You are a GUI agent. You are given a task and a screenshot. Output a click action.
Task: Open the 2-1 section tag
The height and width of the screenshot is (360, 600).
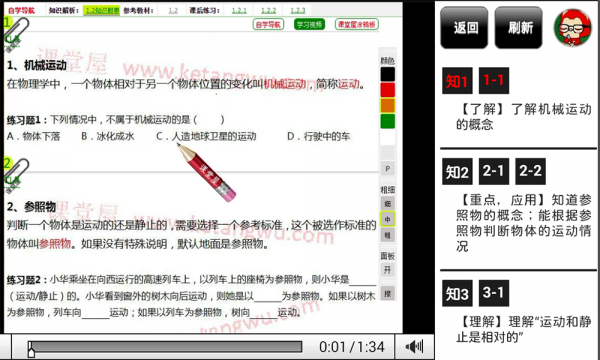pos(494,172)
